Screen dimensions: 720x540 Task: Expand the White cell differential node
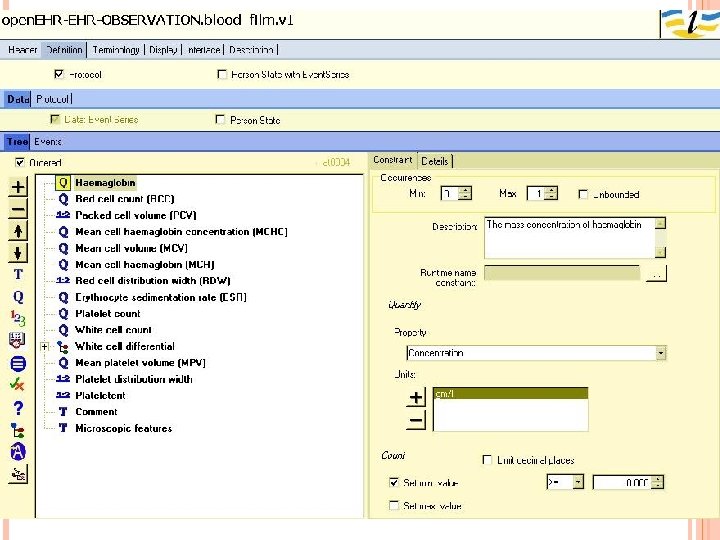(x=45, y=347)
